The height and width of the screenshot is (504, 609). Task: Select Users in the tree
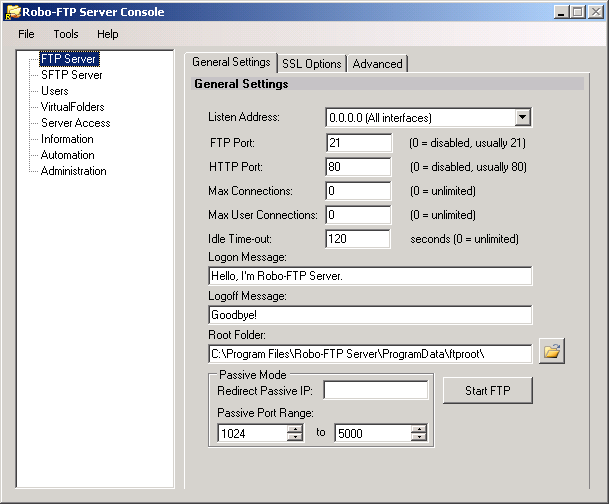(x=55, y=91)
